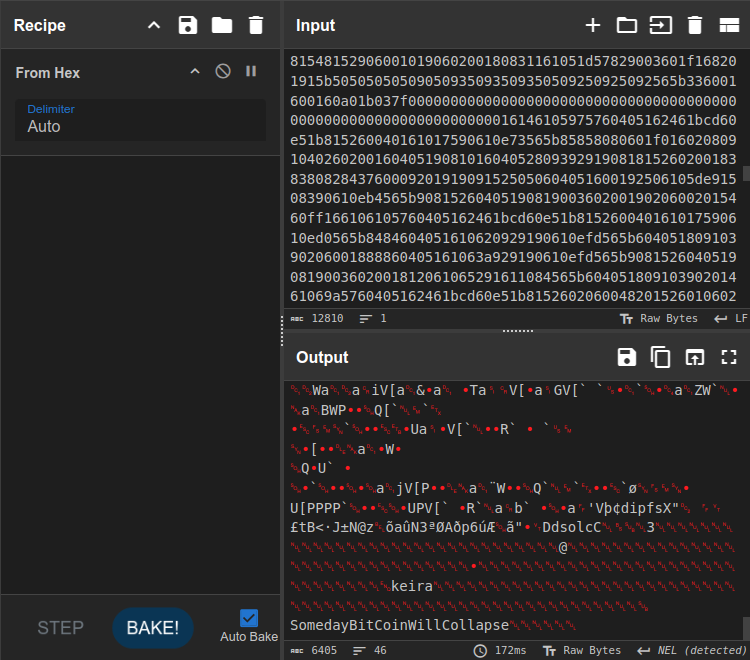Set breakpoint on From Hex operation
Image resolution: width=750 pixels, height=660 pixels.
(x=251, y=72)
